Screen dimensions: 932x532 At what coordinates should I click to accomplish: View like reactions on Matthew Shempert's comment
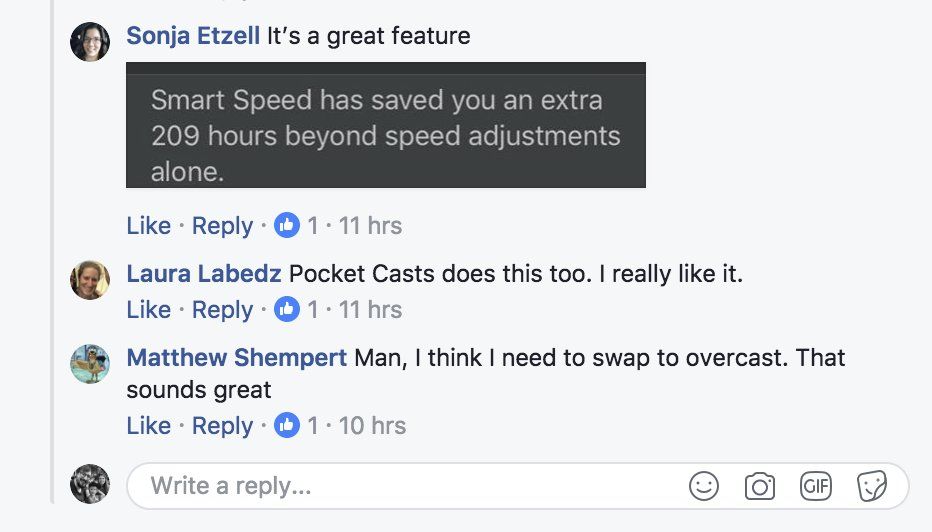[296, 426]
